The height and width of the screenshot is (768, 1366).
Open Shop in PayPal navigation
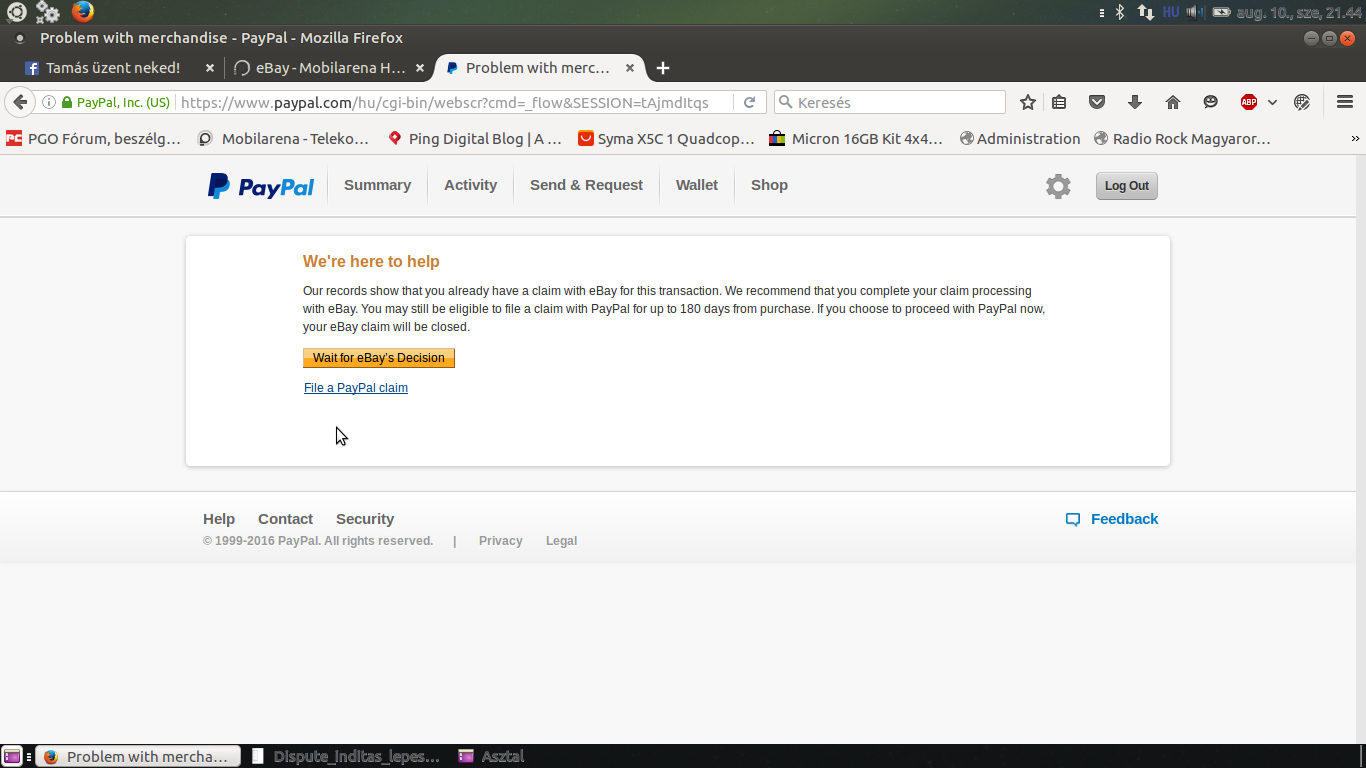[x=769, y=185]
